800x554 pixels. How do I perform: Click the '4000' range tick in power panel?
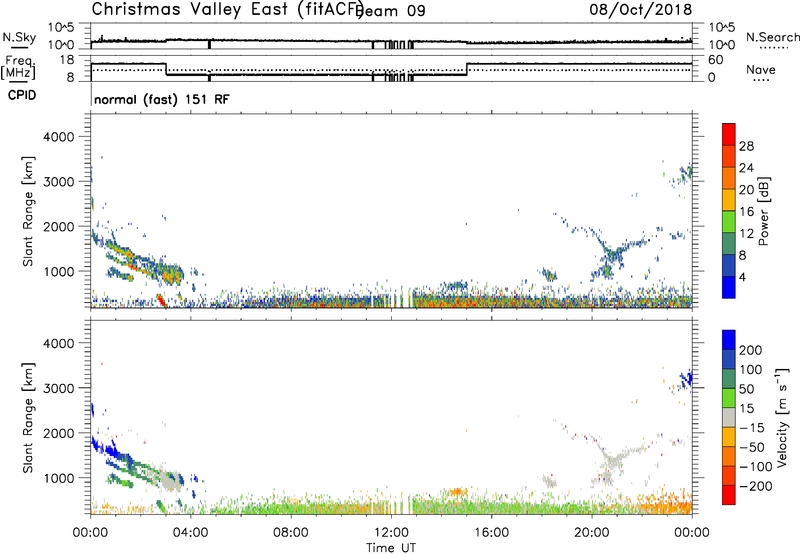59,137
